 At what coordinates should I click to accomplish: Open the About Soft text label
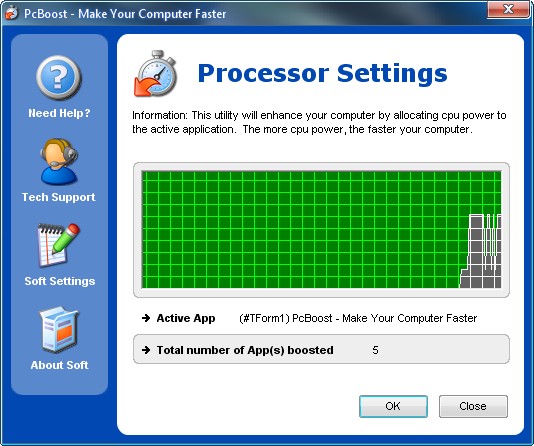59,365
